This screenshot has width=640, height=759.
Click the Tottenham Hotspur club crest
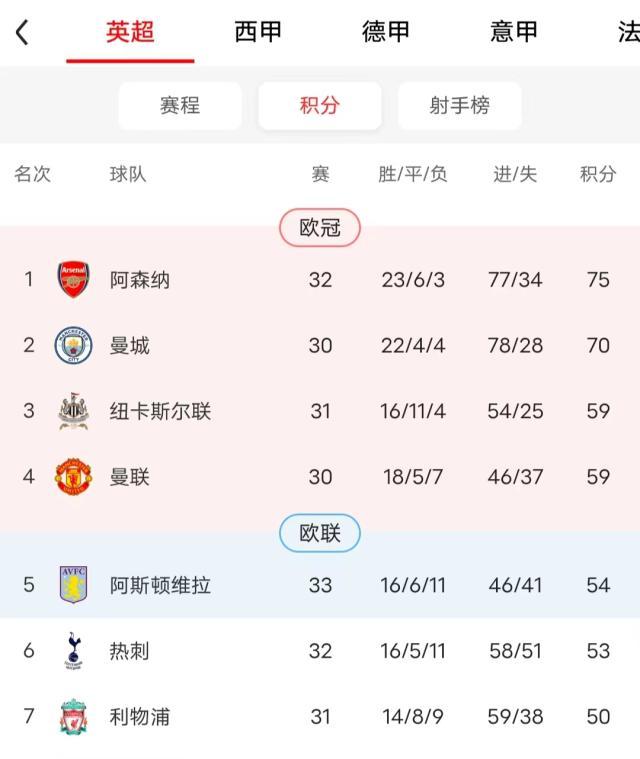coord(73,651)
